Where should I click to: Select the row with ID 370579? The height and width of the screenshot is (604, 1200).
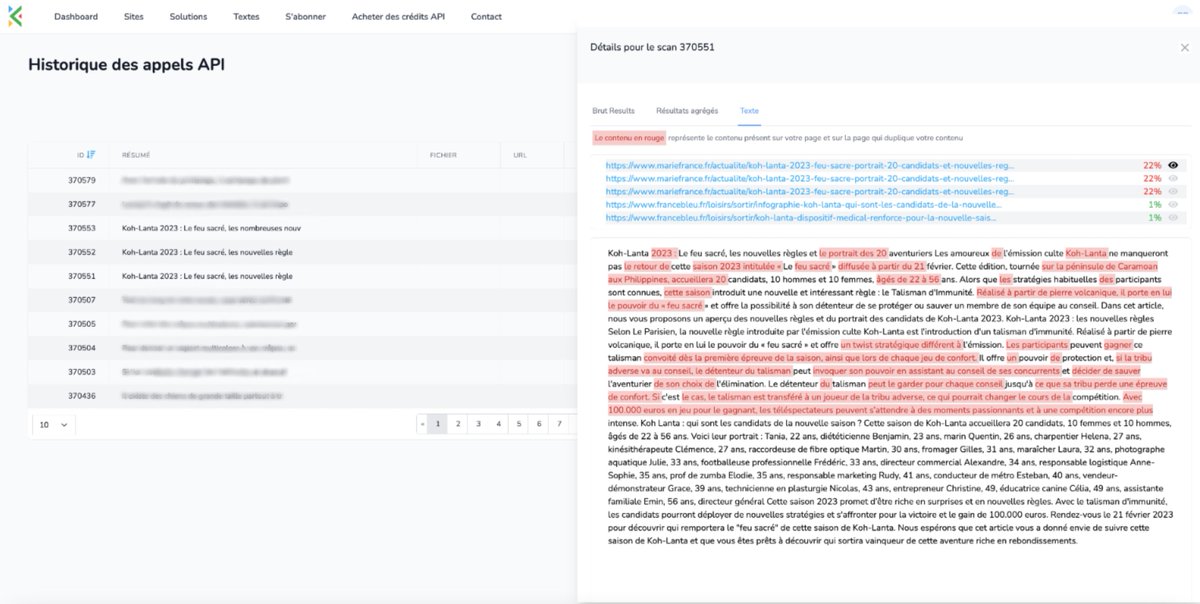[302, 180]
